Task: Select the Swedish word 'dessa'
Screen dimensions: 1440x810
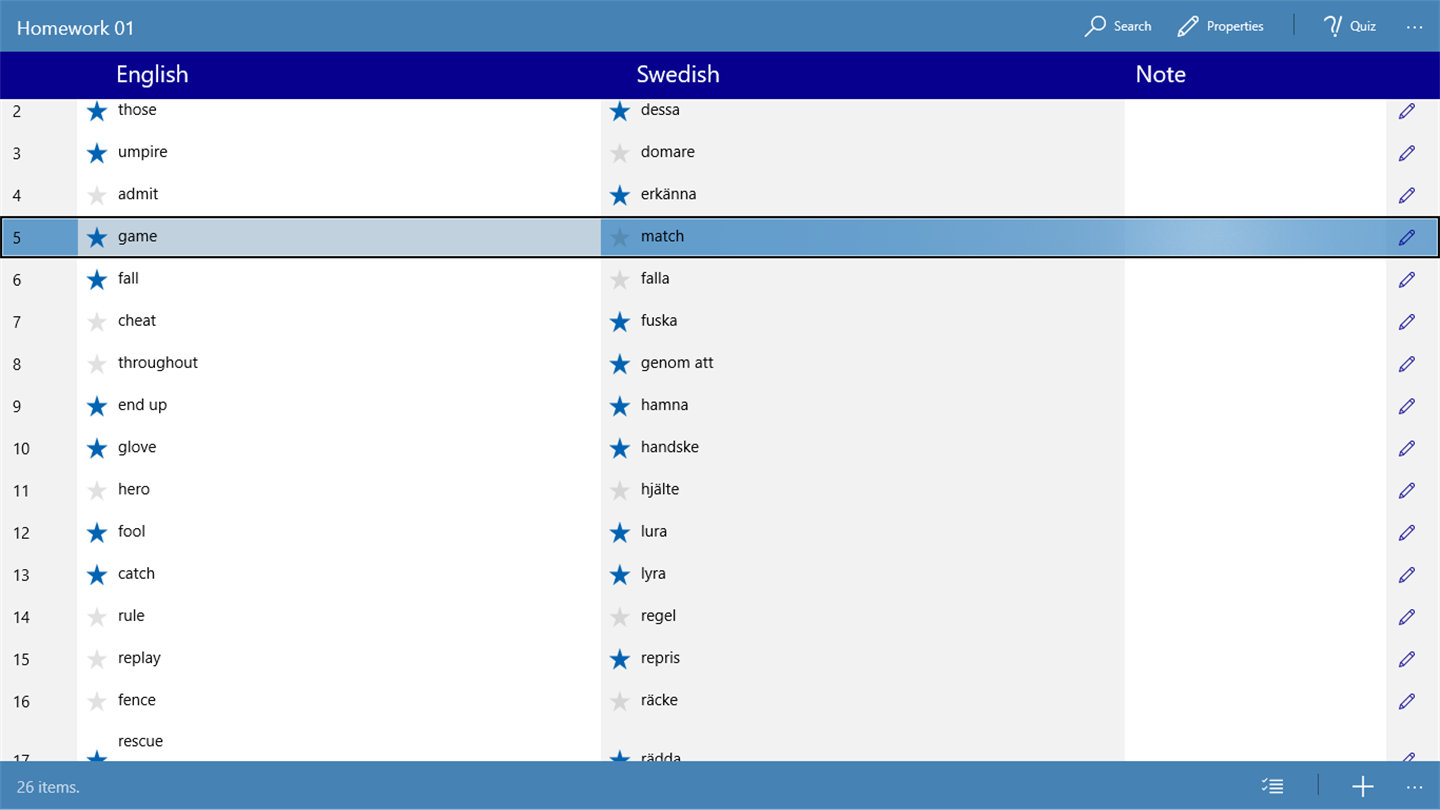Action: point(660,110)
